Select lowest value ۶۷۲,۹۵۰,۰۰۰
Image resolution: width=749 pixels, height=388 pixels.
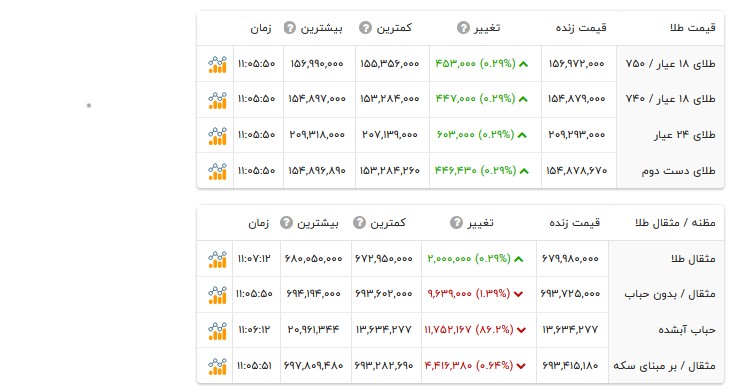384,259
